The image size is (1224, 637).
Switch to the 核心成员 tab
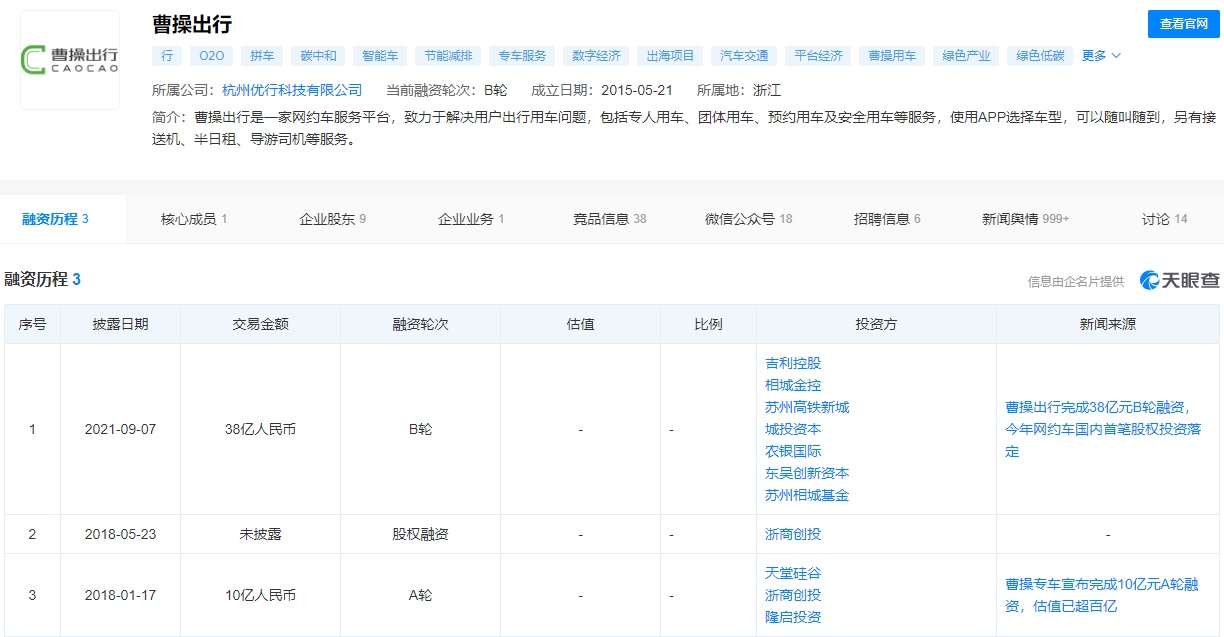tap(194, 219)
